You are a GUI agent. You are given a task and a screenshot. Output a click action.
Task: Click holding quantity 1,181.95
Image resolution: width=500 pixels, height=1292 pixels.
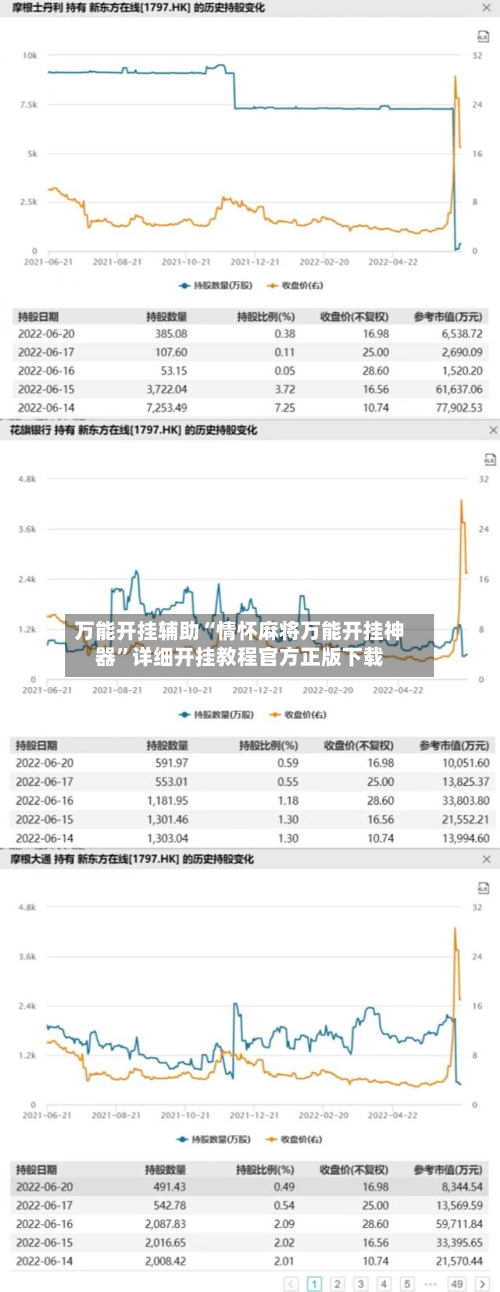pos(167,800)
